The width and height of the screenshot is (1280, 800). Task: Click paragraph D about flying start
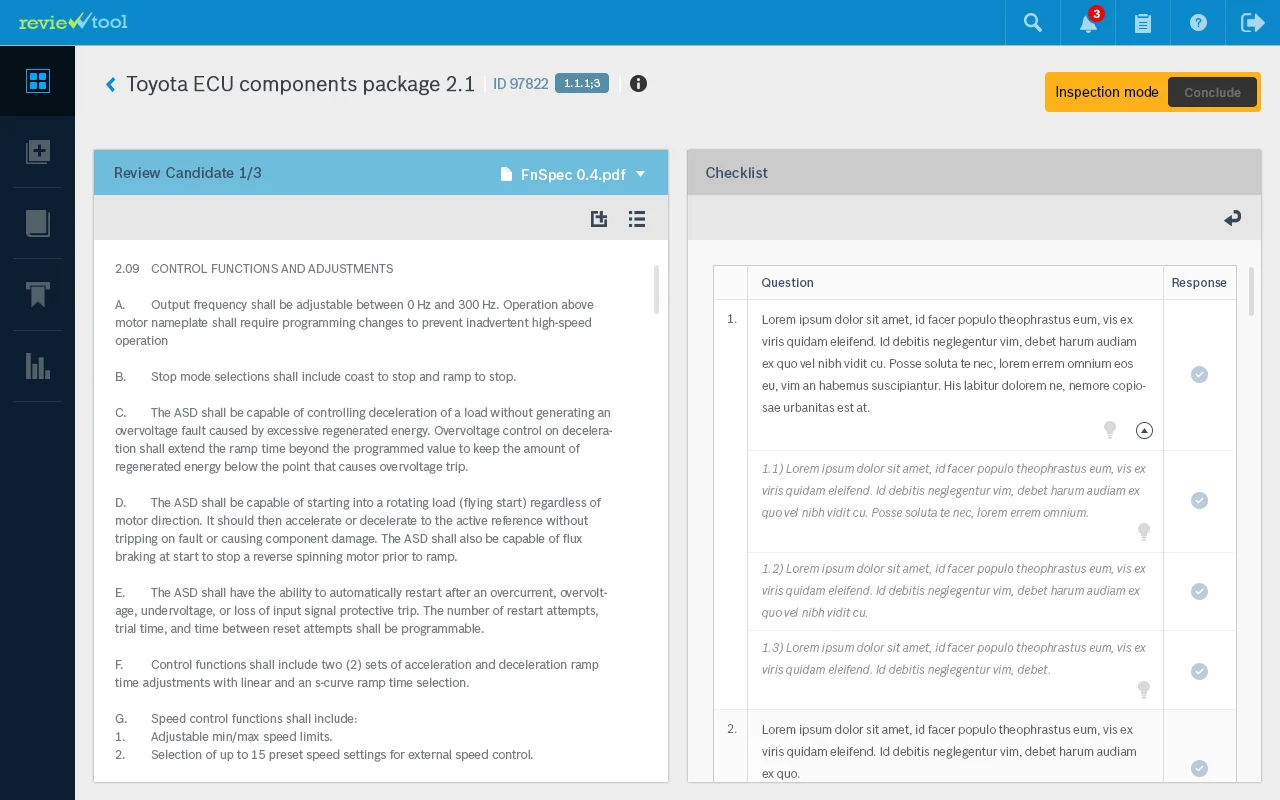click(358, 529)
